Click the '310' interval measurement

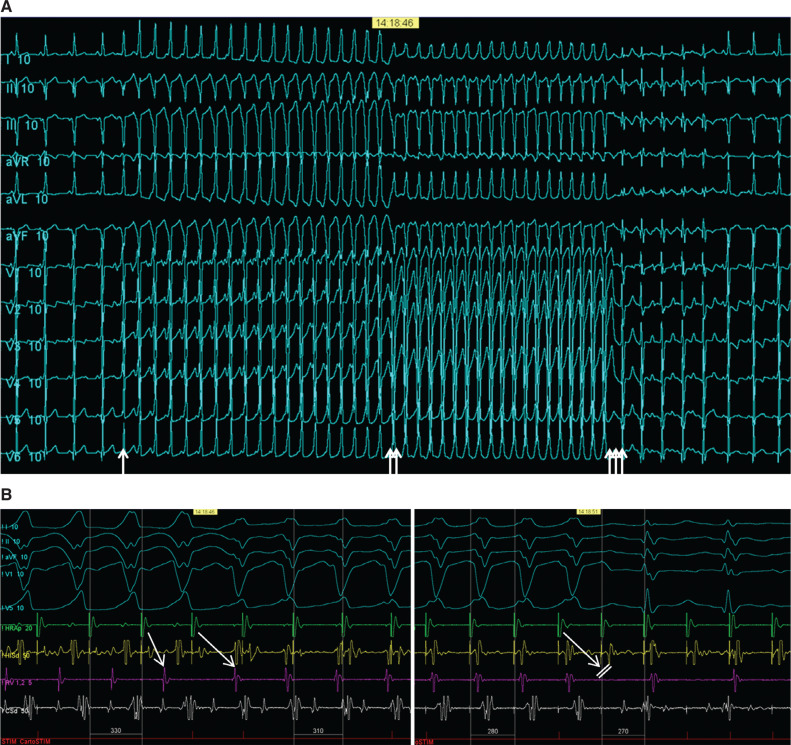click(x=318, y=730)
